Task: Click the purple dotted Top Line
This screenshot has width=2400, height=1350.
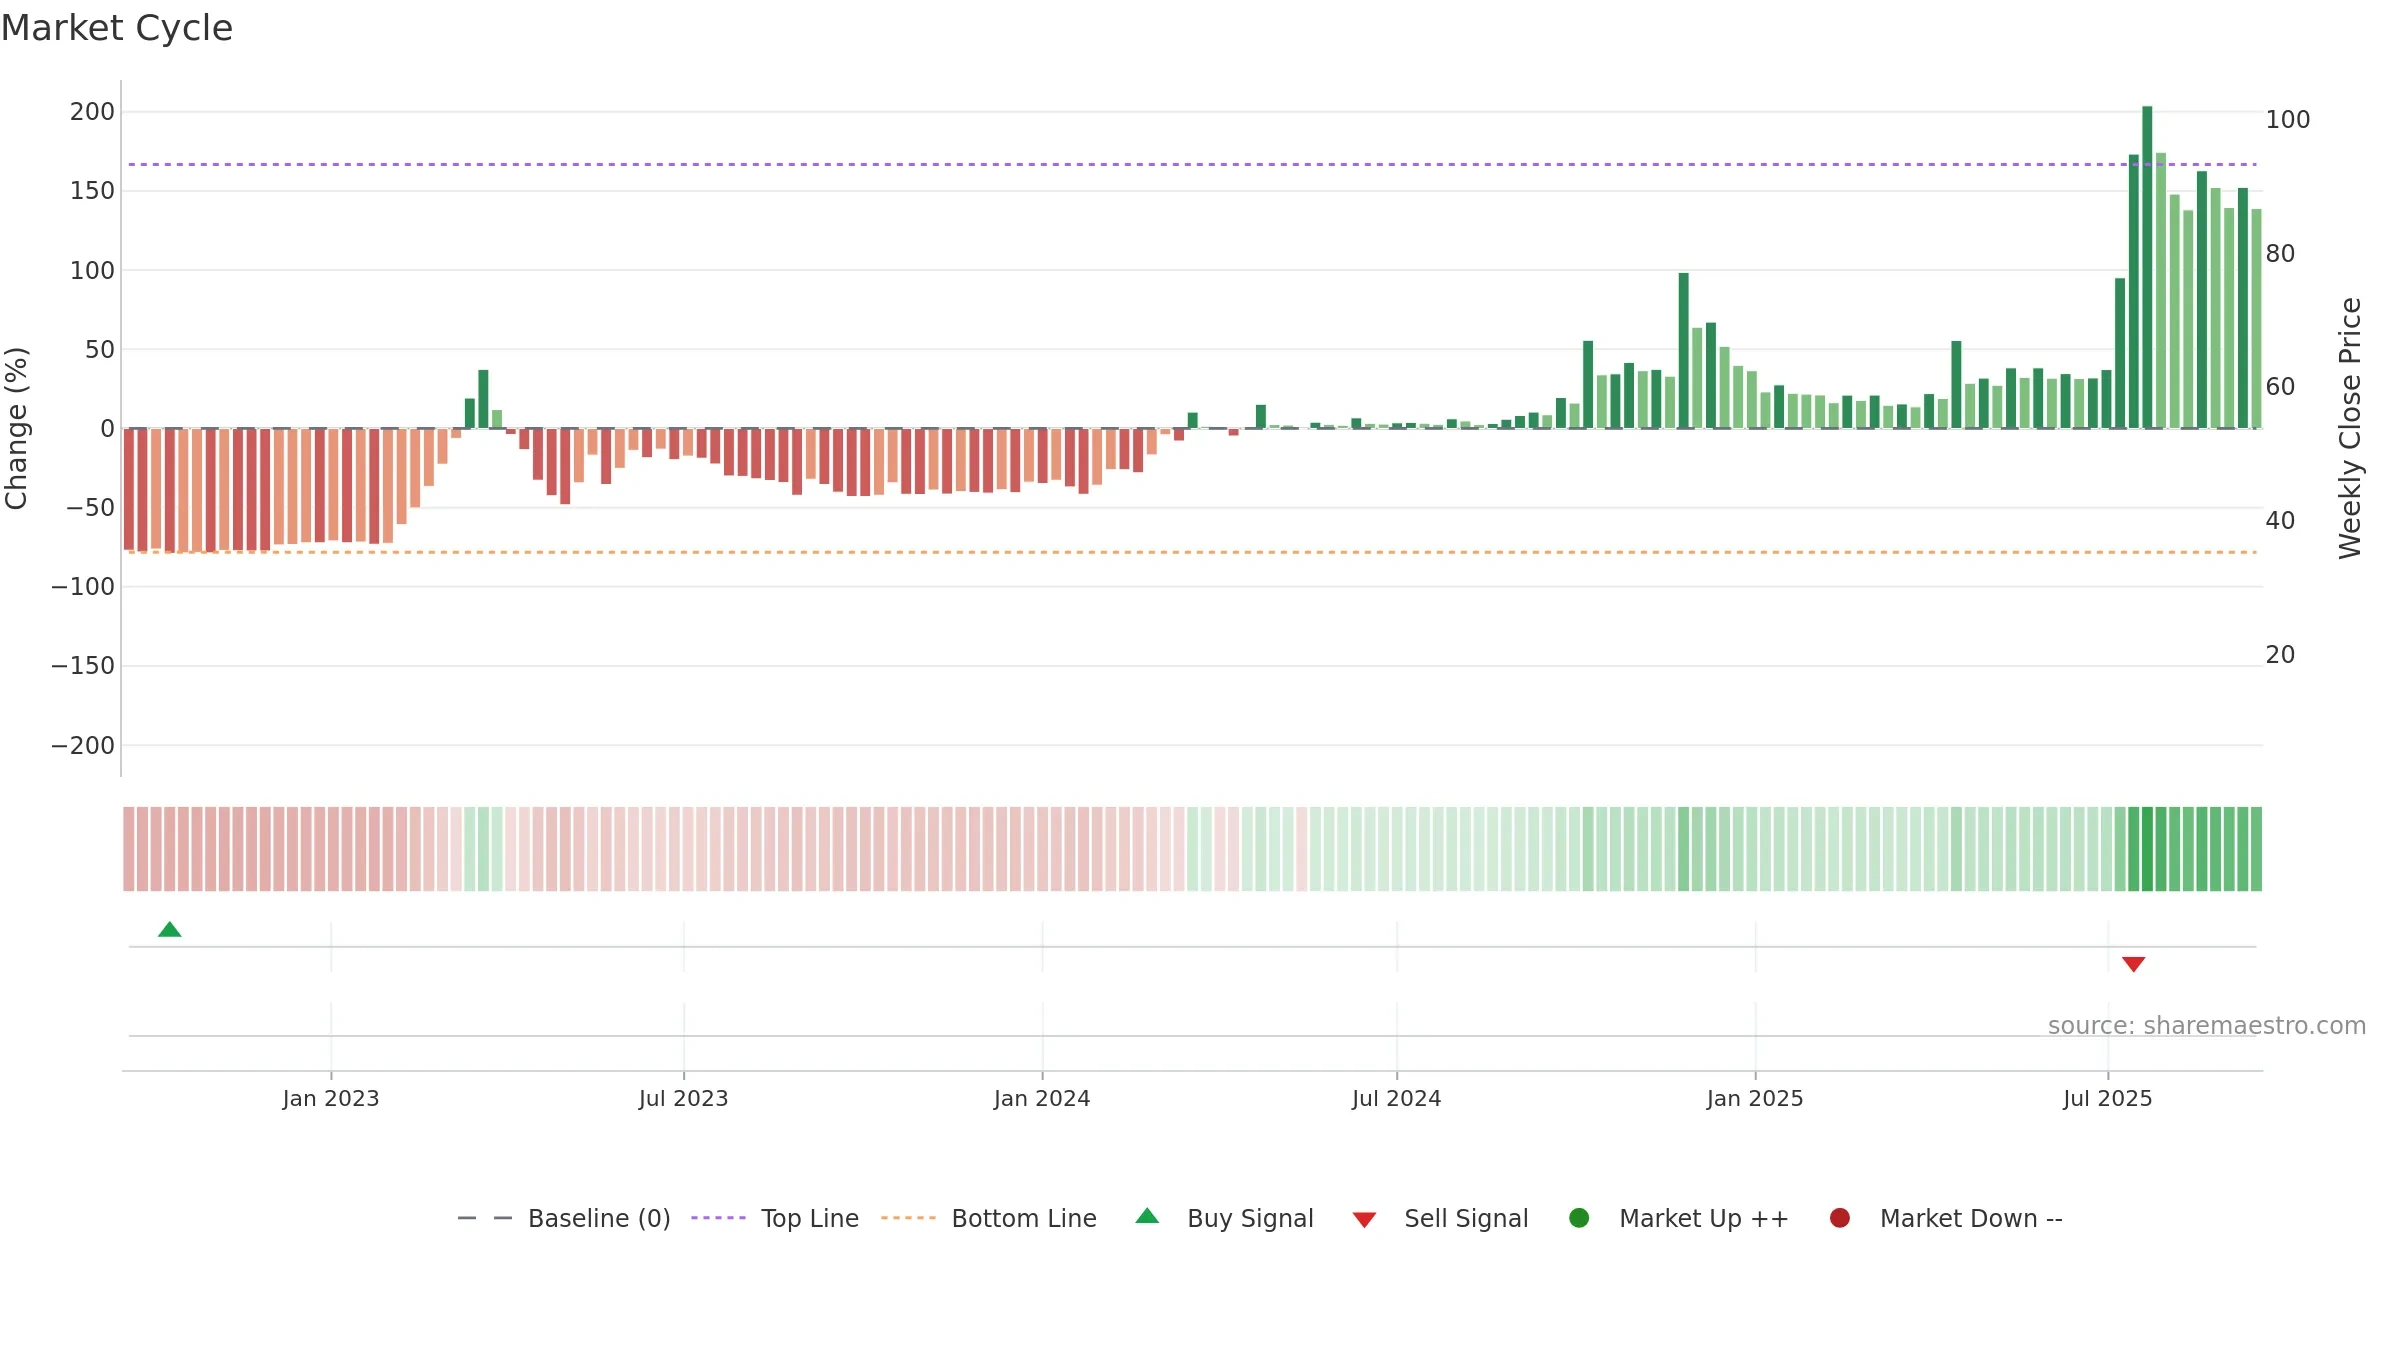Action: 1192,164
